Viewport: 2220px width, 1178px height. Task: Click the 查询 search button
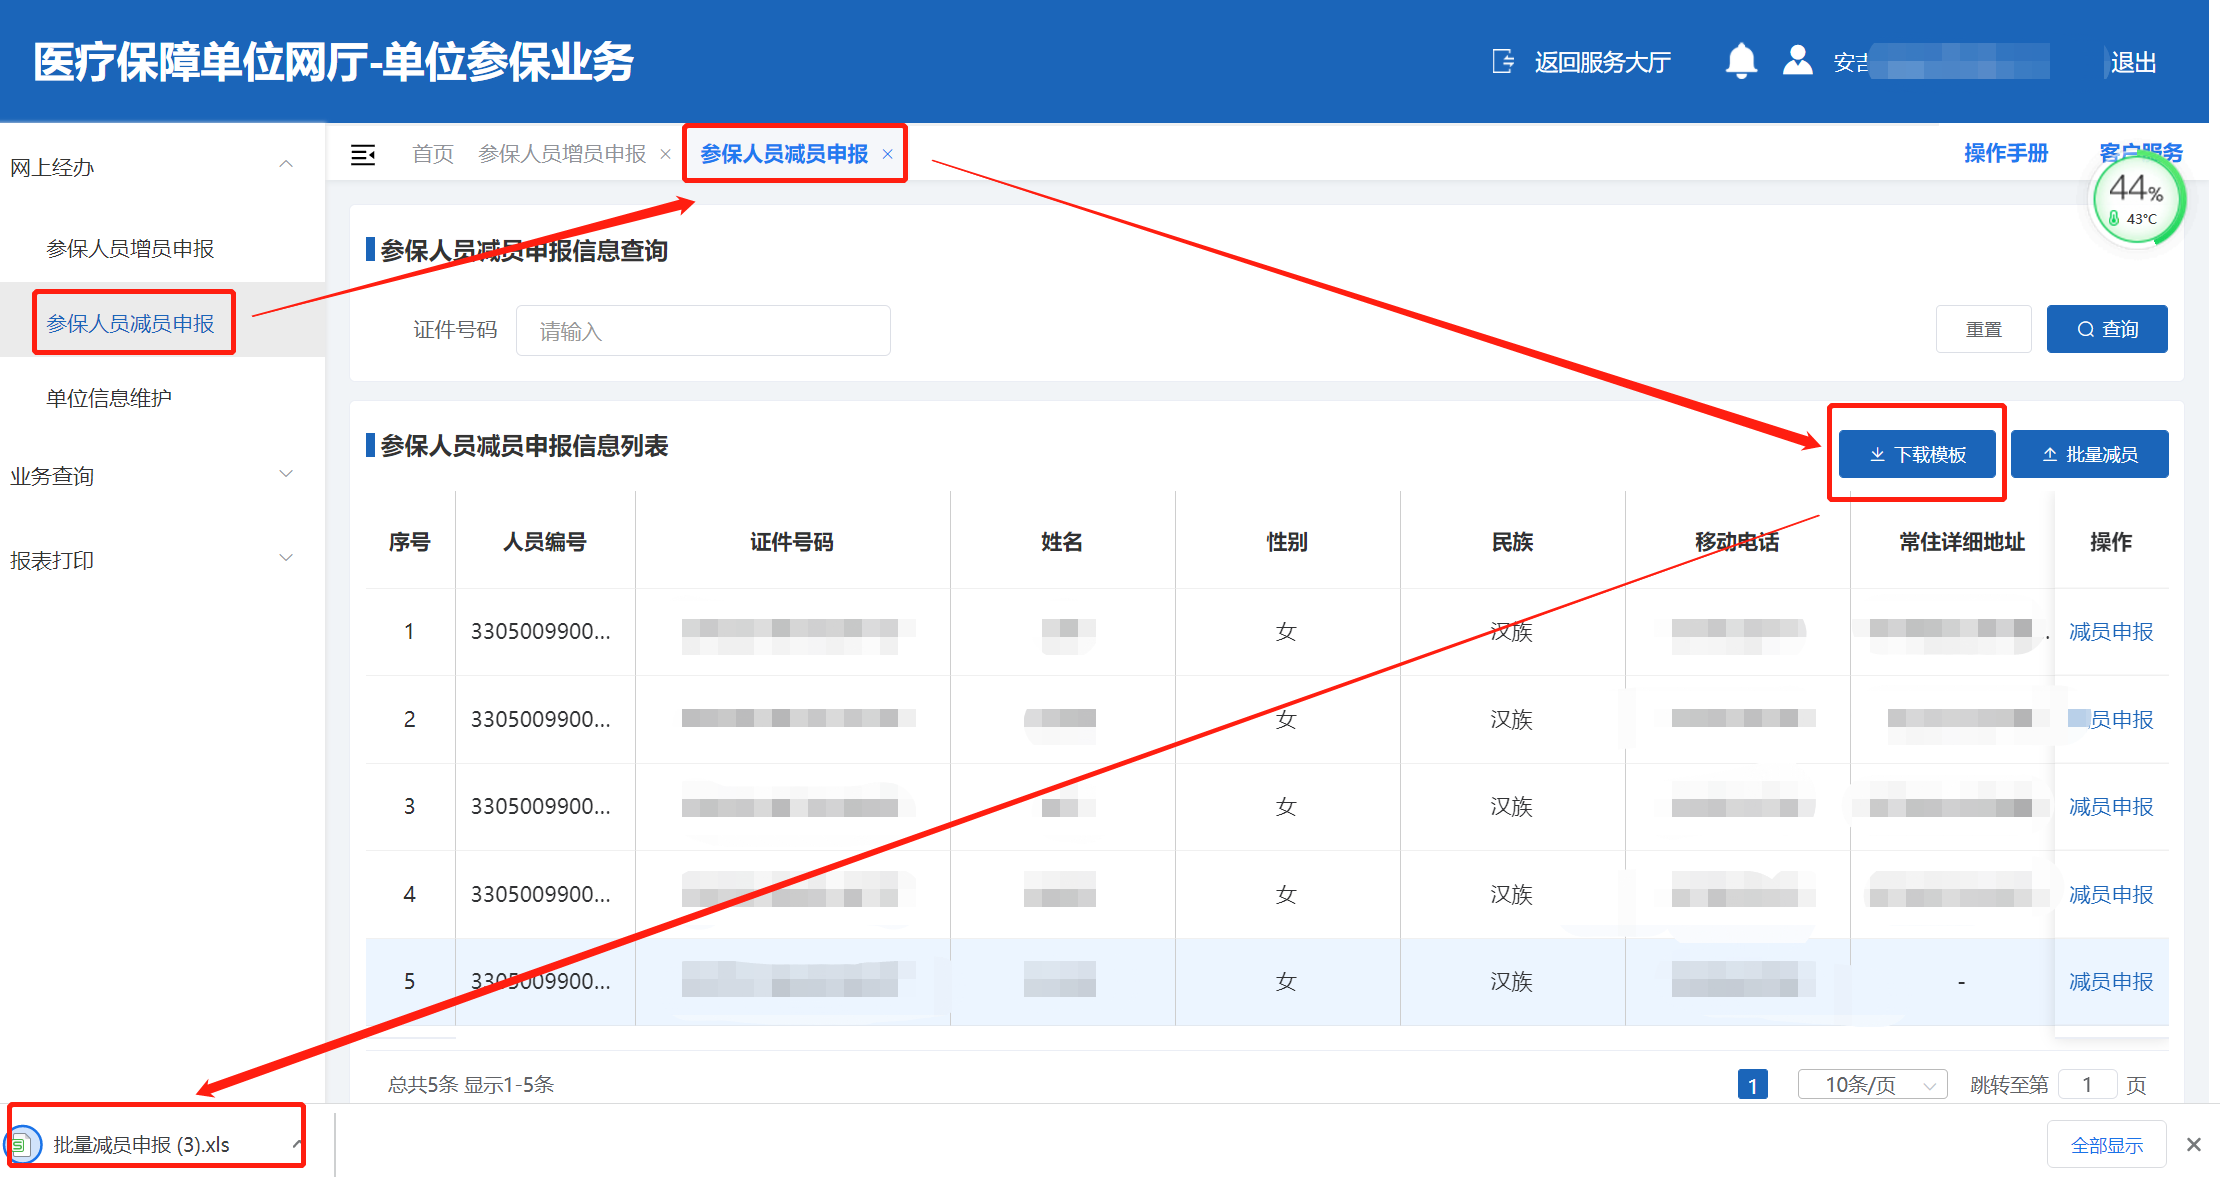(2107, 329)
